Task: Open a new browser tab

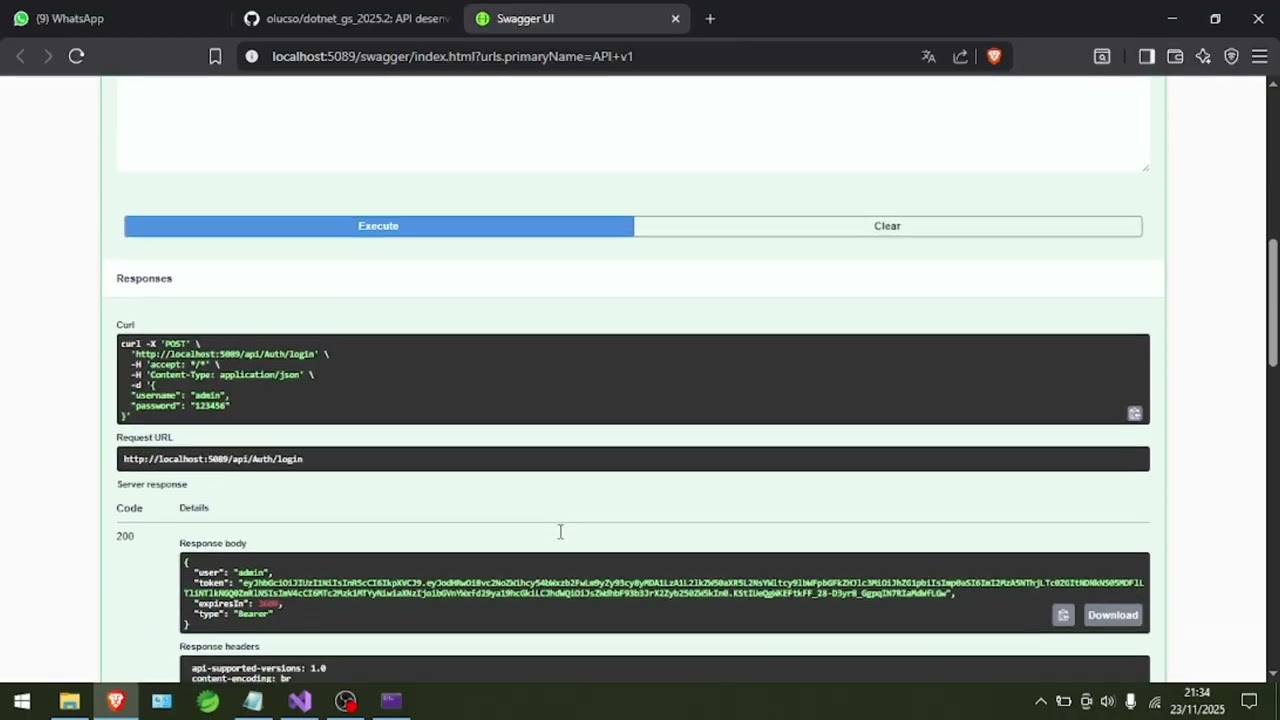Action: [x=710, y=19]
